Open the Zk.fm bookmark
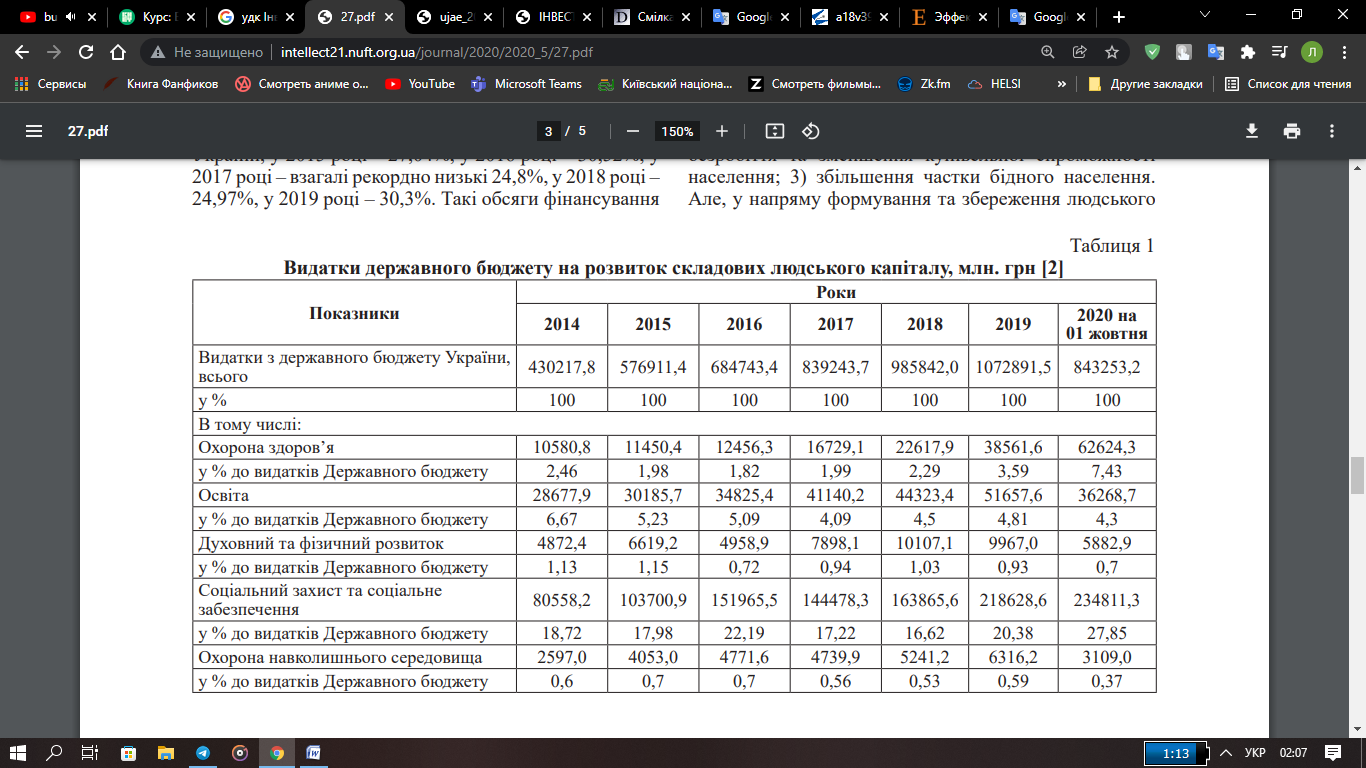 [924, 84]
